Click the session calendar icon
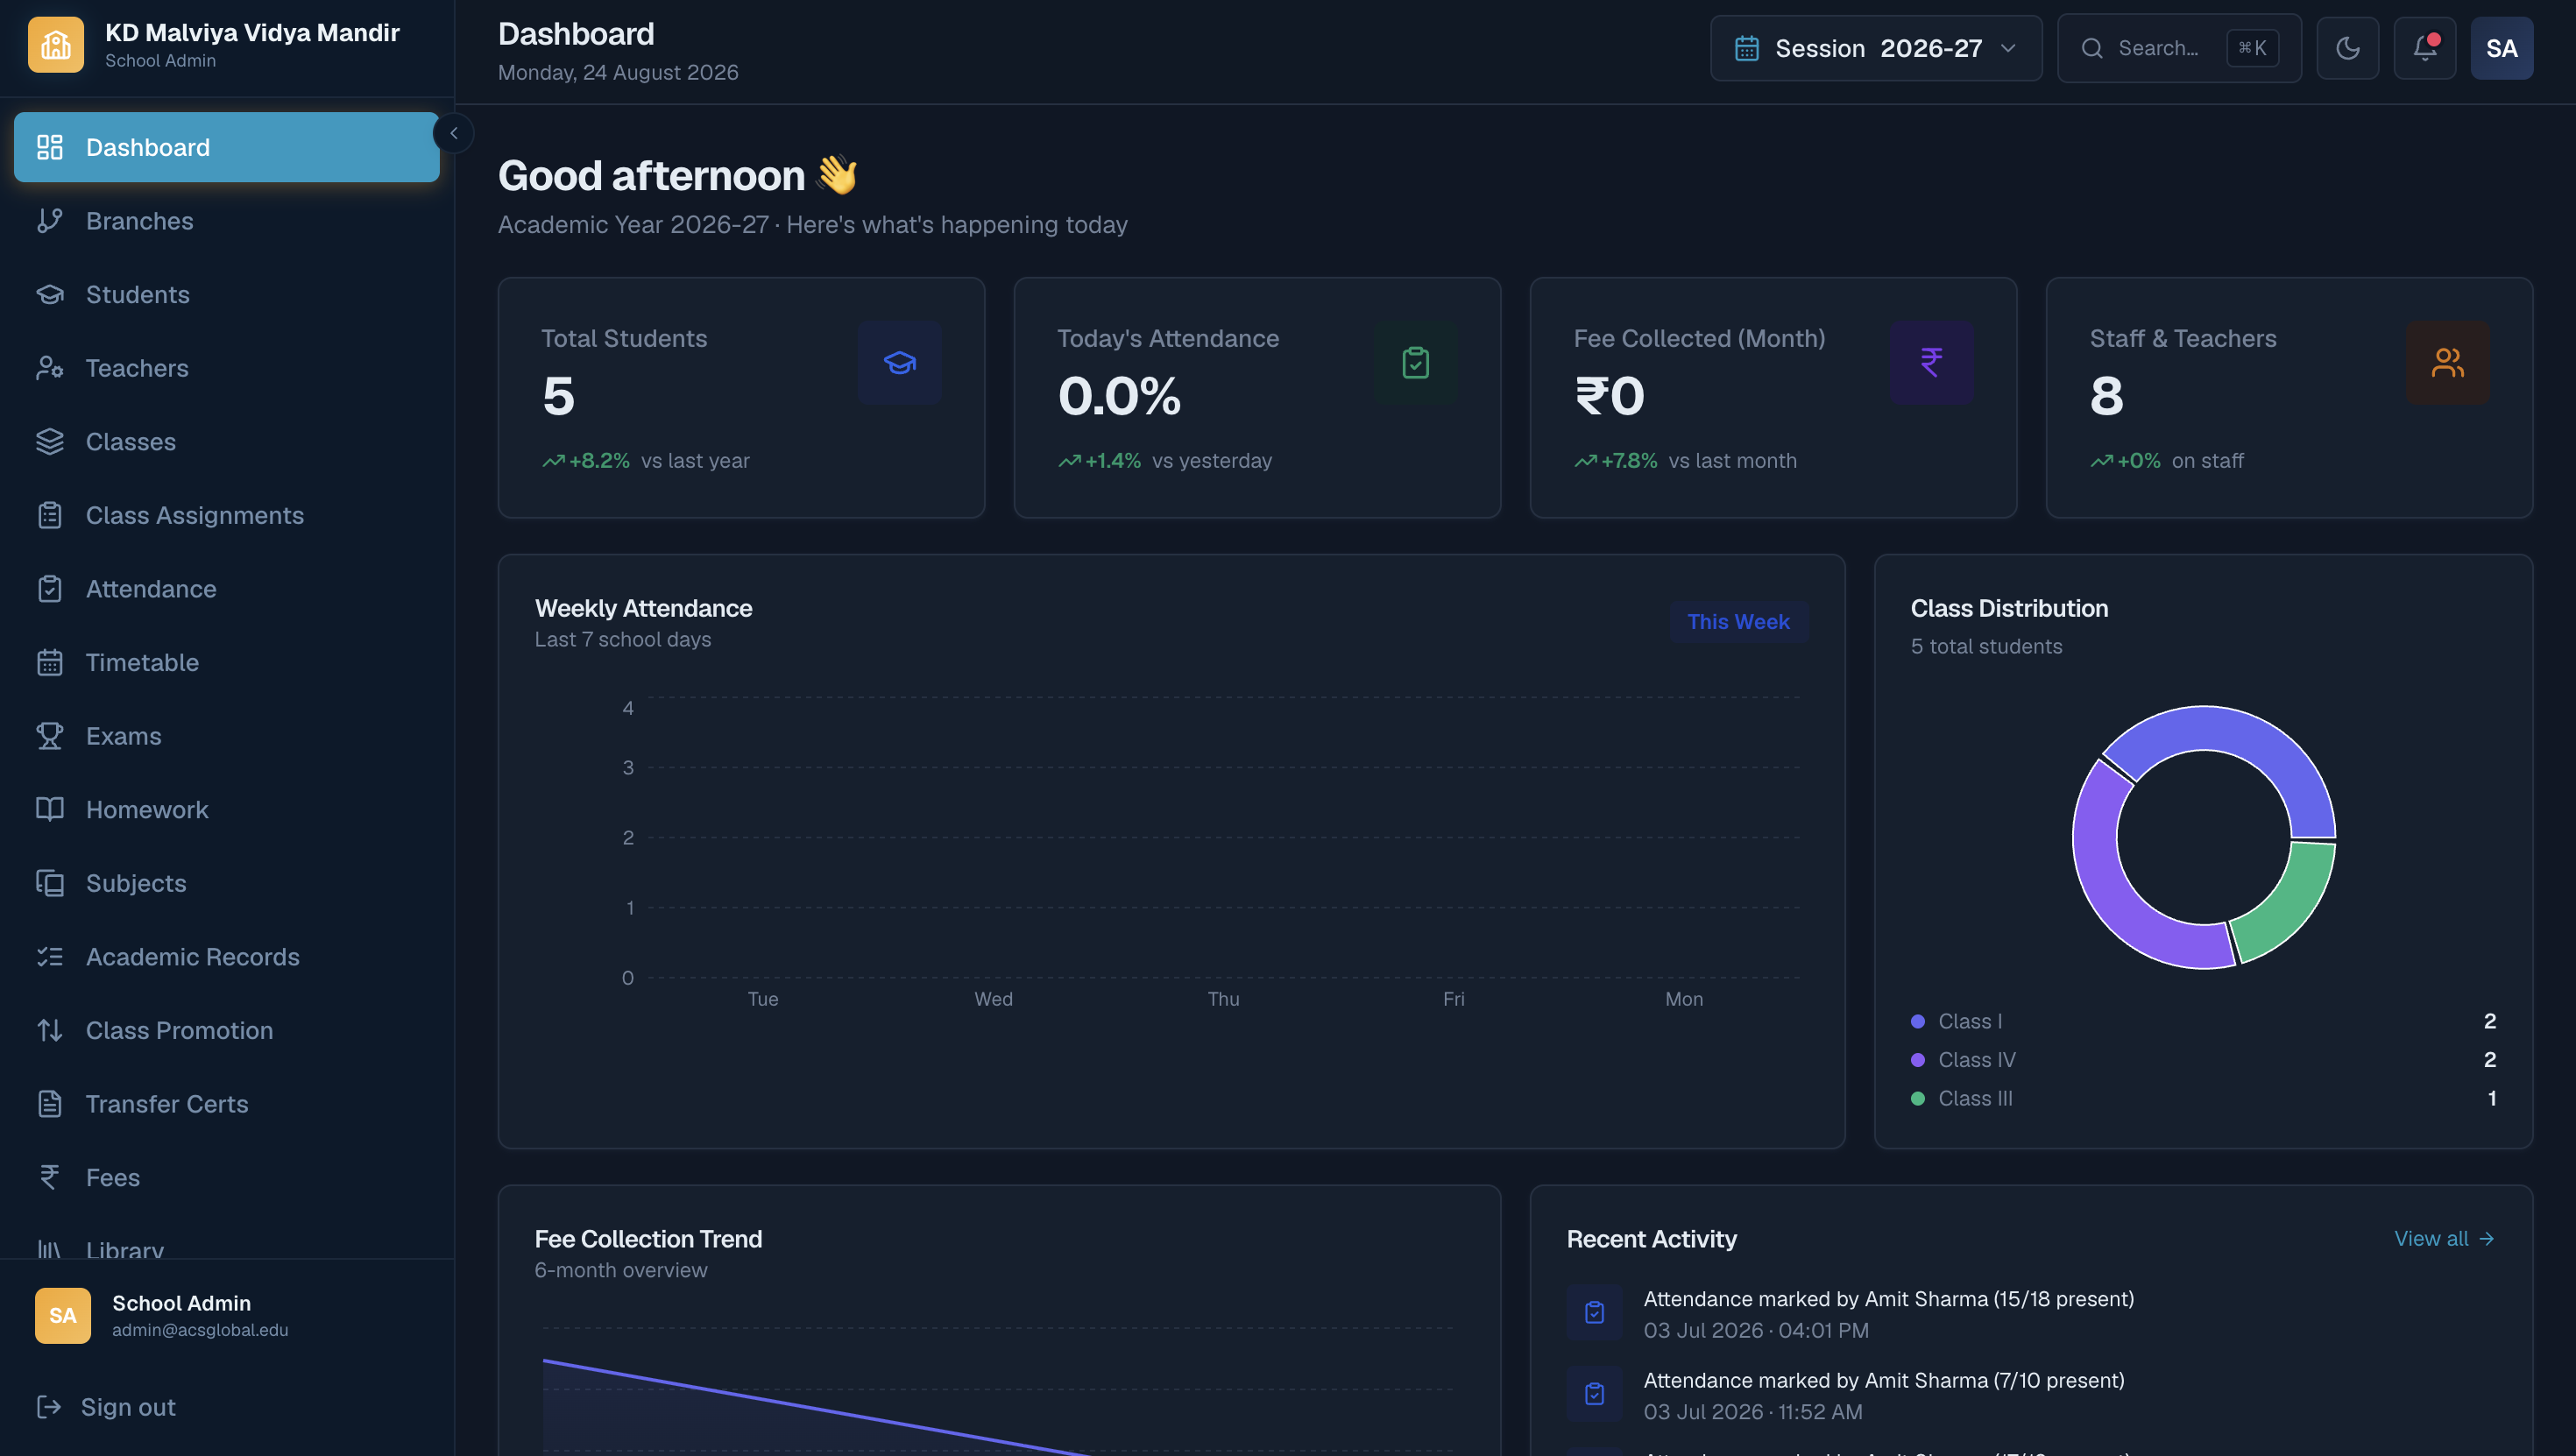Image resolution: width=2576 pixels, height=1456 pixels. point(1747,48)
